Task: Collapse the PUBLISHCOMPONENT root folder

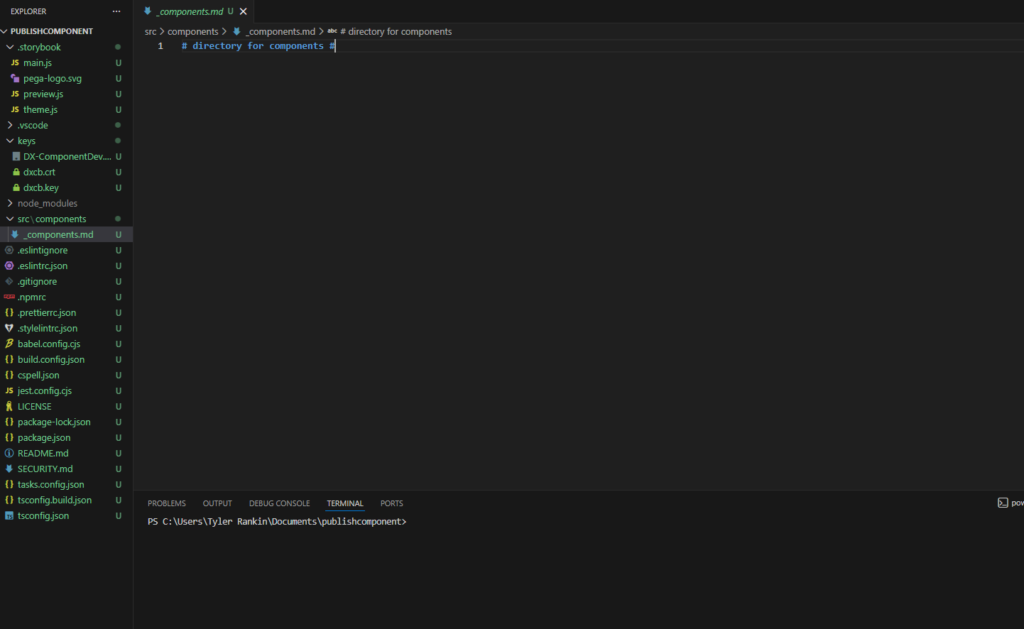Action: [x=6, y=31]
